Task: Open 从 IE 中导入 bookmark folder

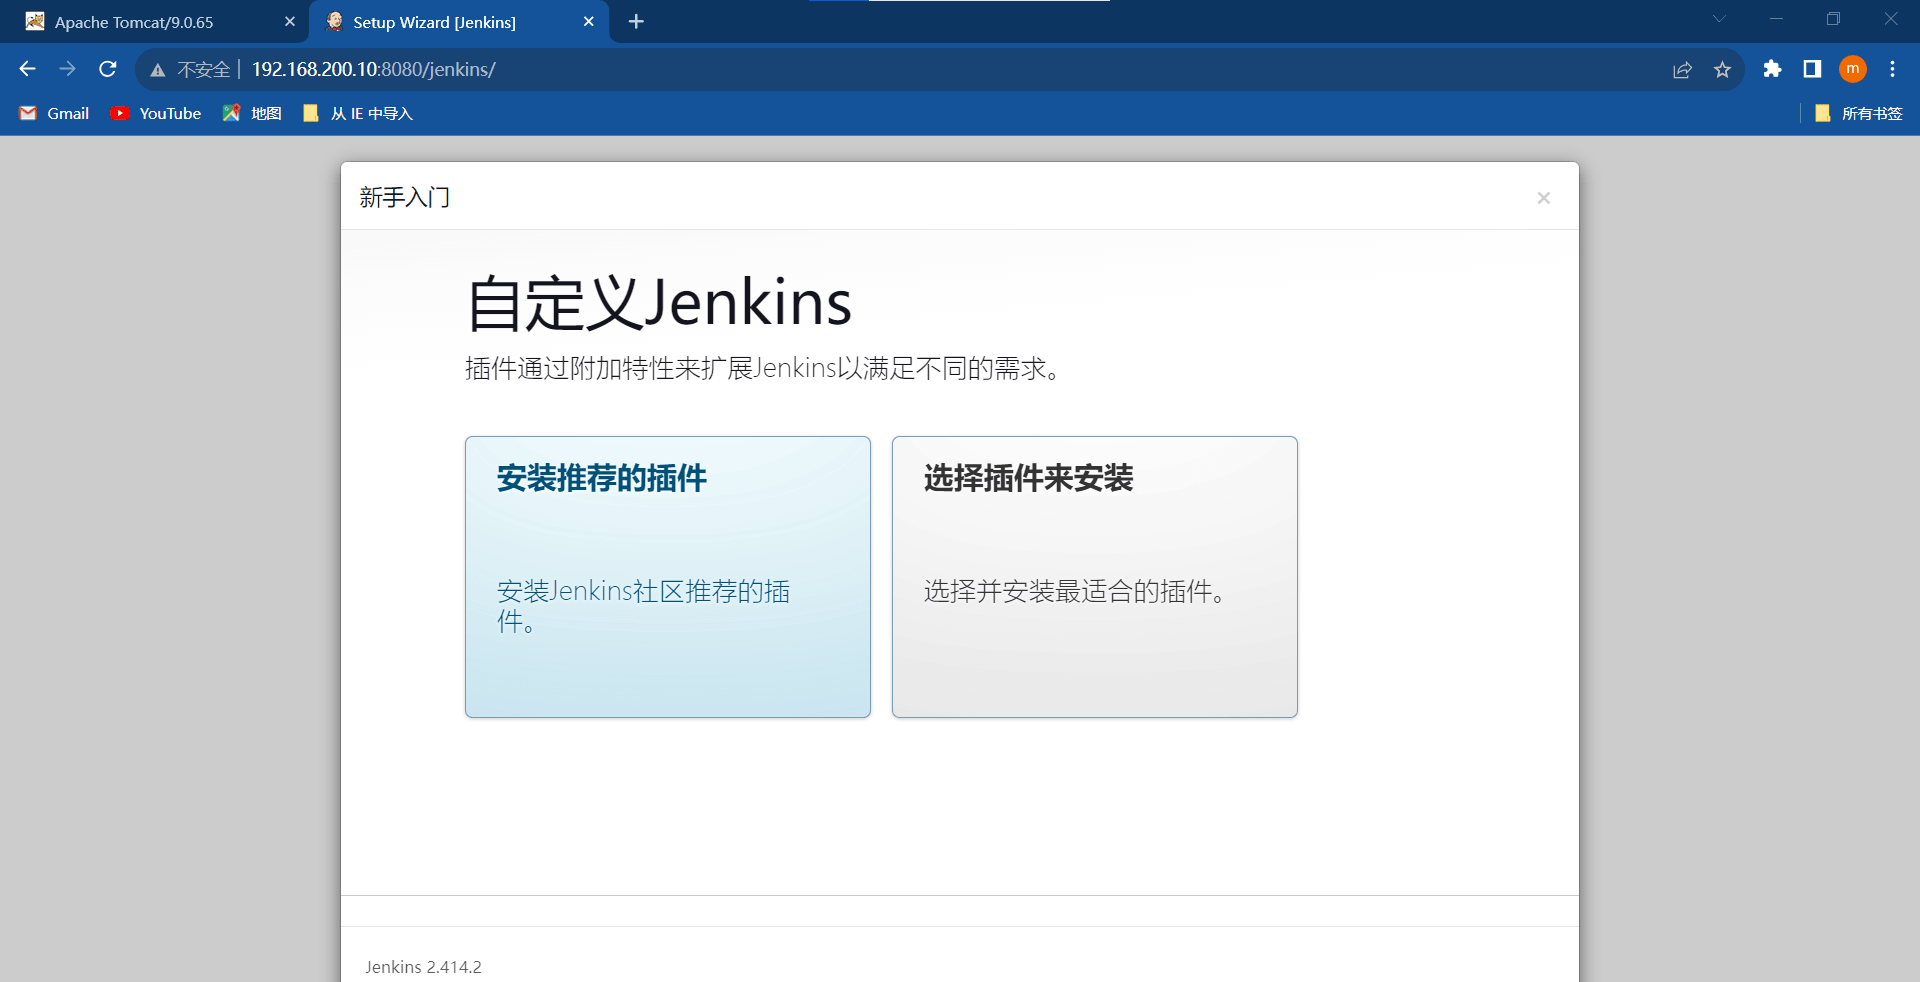Action: coord(358,114)
